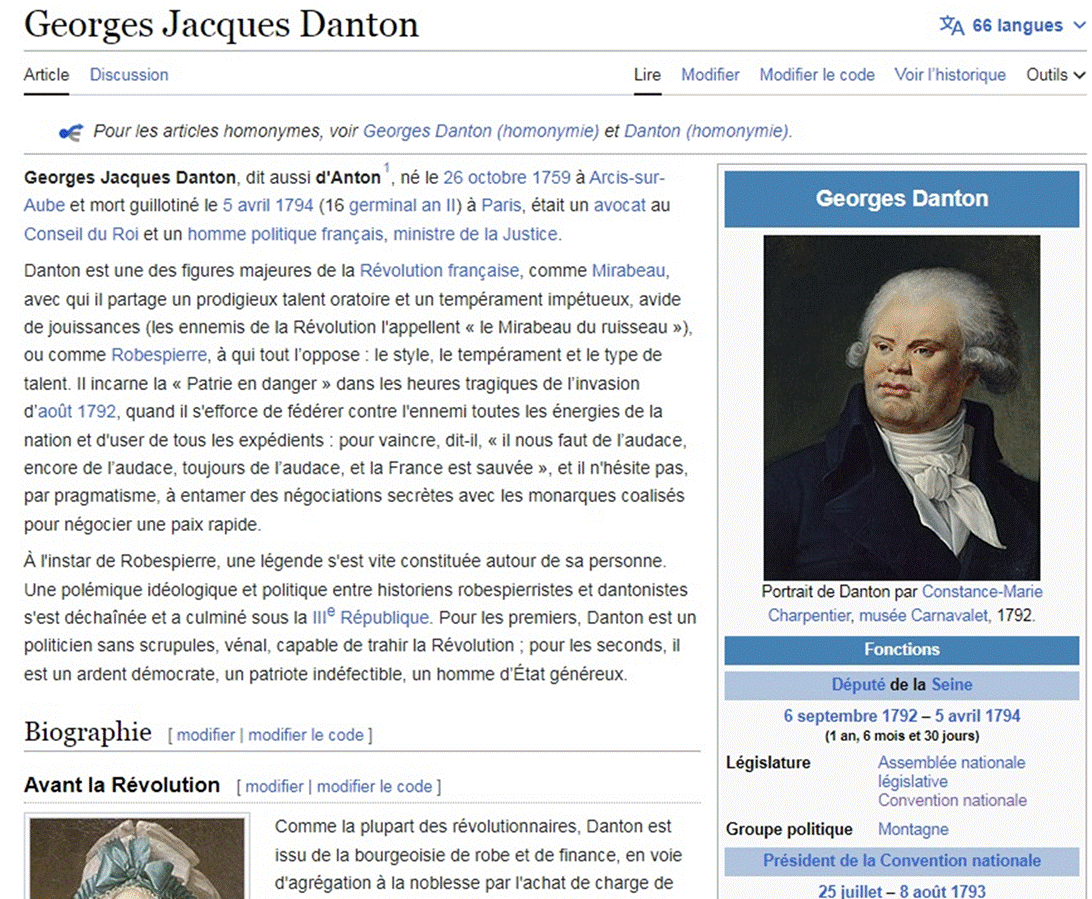Click the Biographie section heading

[88, 732]
